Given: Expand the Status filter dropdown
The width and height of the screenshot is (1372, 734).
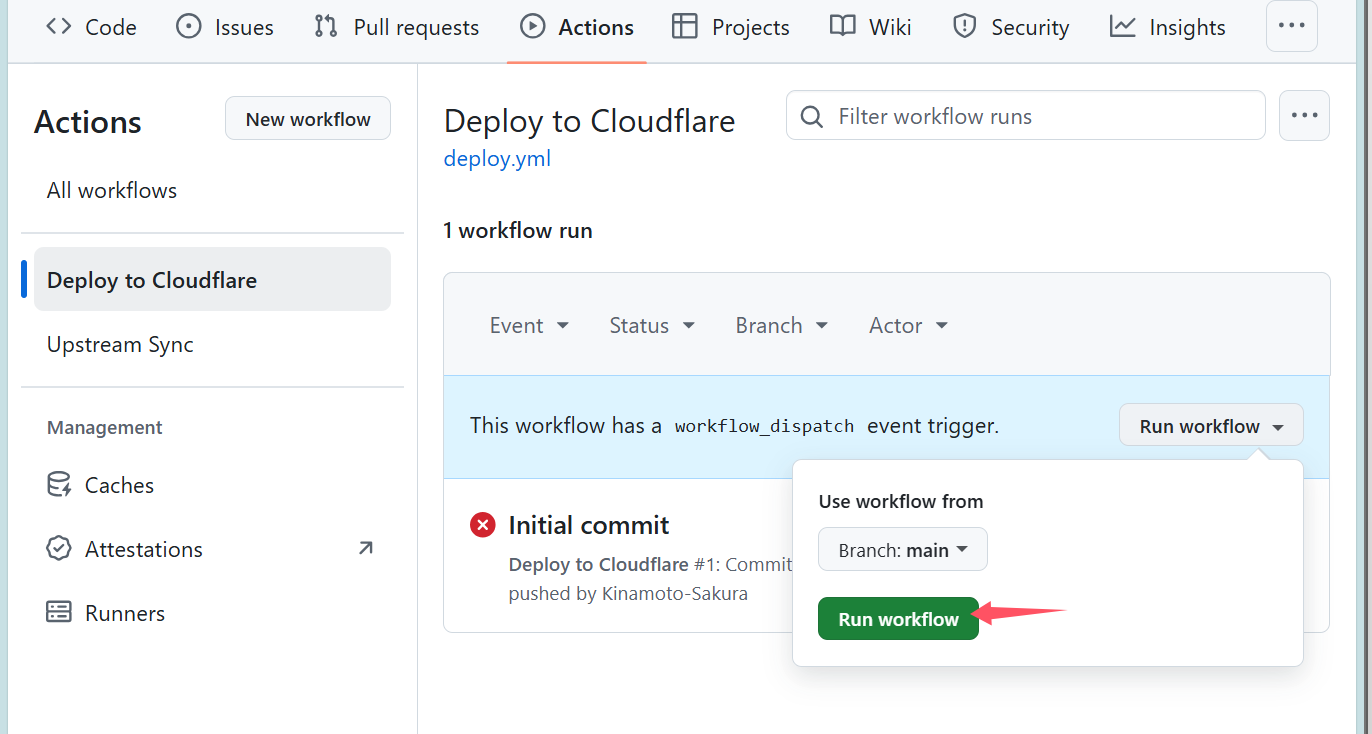Looking at the screenshot, I should pyautogui.click(x=652, y=325).
